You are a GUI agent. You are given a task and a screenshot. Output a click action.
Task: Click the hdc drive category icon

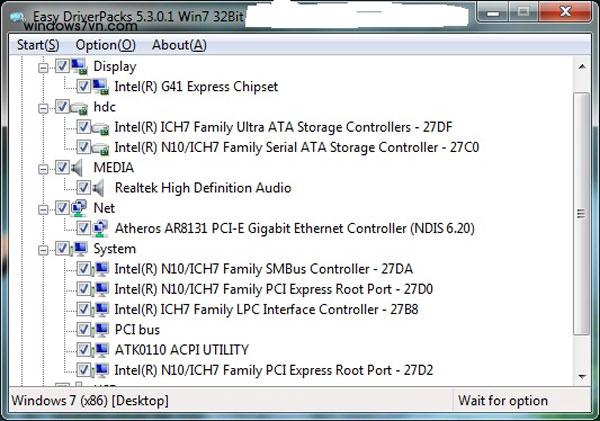[80, 107]
